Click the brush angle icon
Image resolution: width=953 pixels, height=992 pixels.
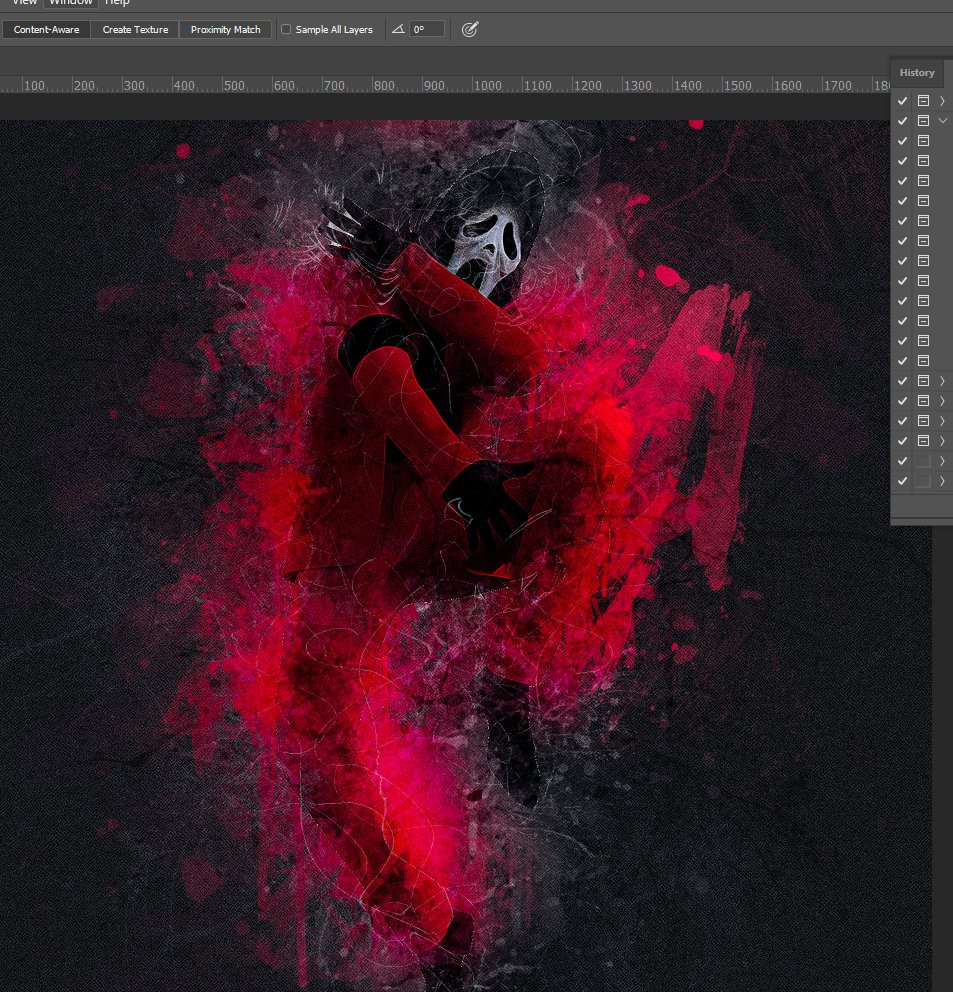(x=398, y=29)
